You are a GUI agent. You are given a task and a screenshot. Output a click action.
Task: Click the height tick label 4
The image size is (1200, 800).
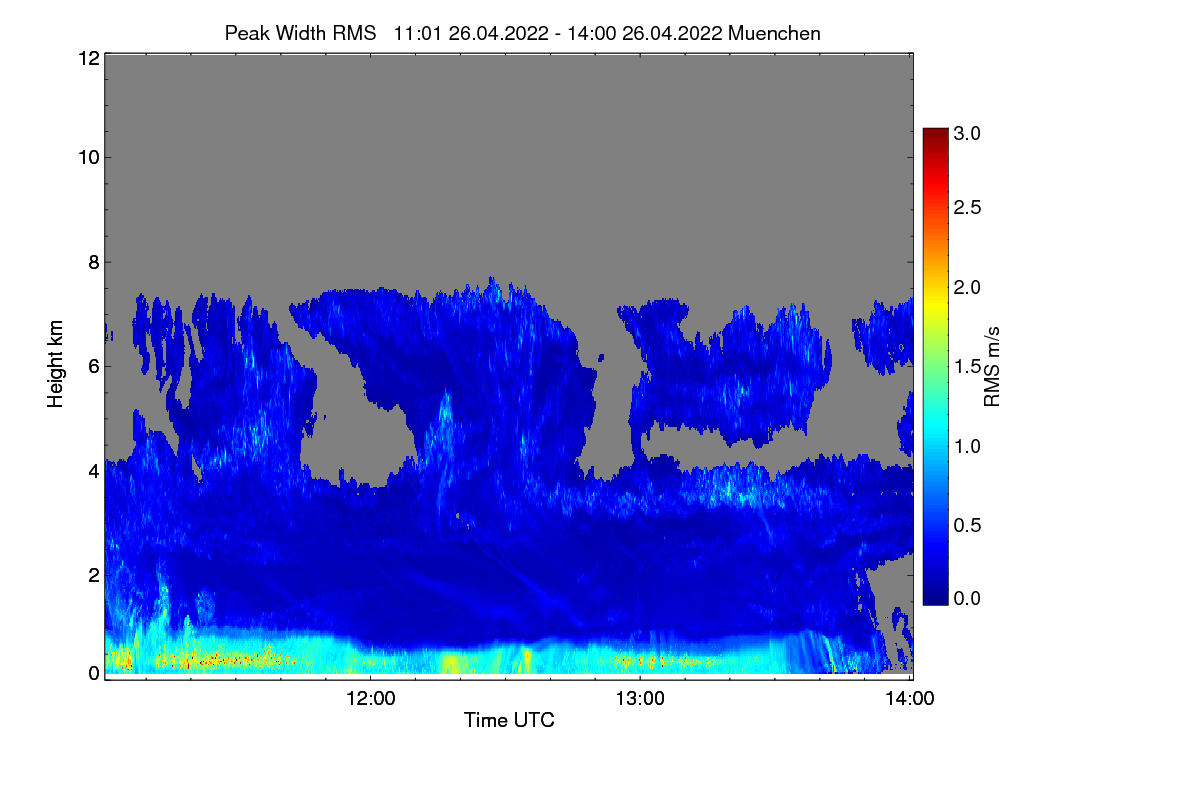point(93,470)
